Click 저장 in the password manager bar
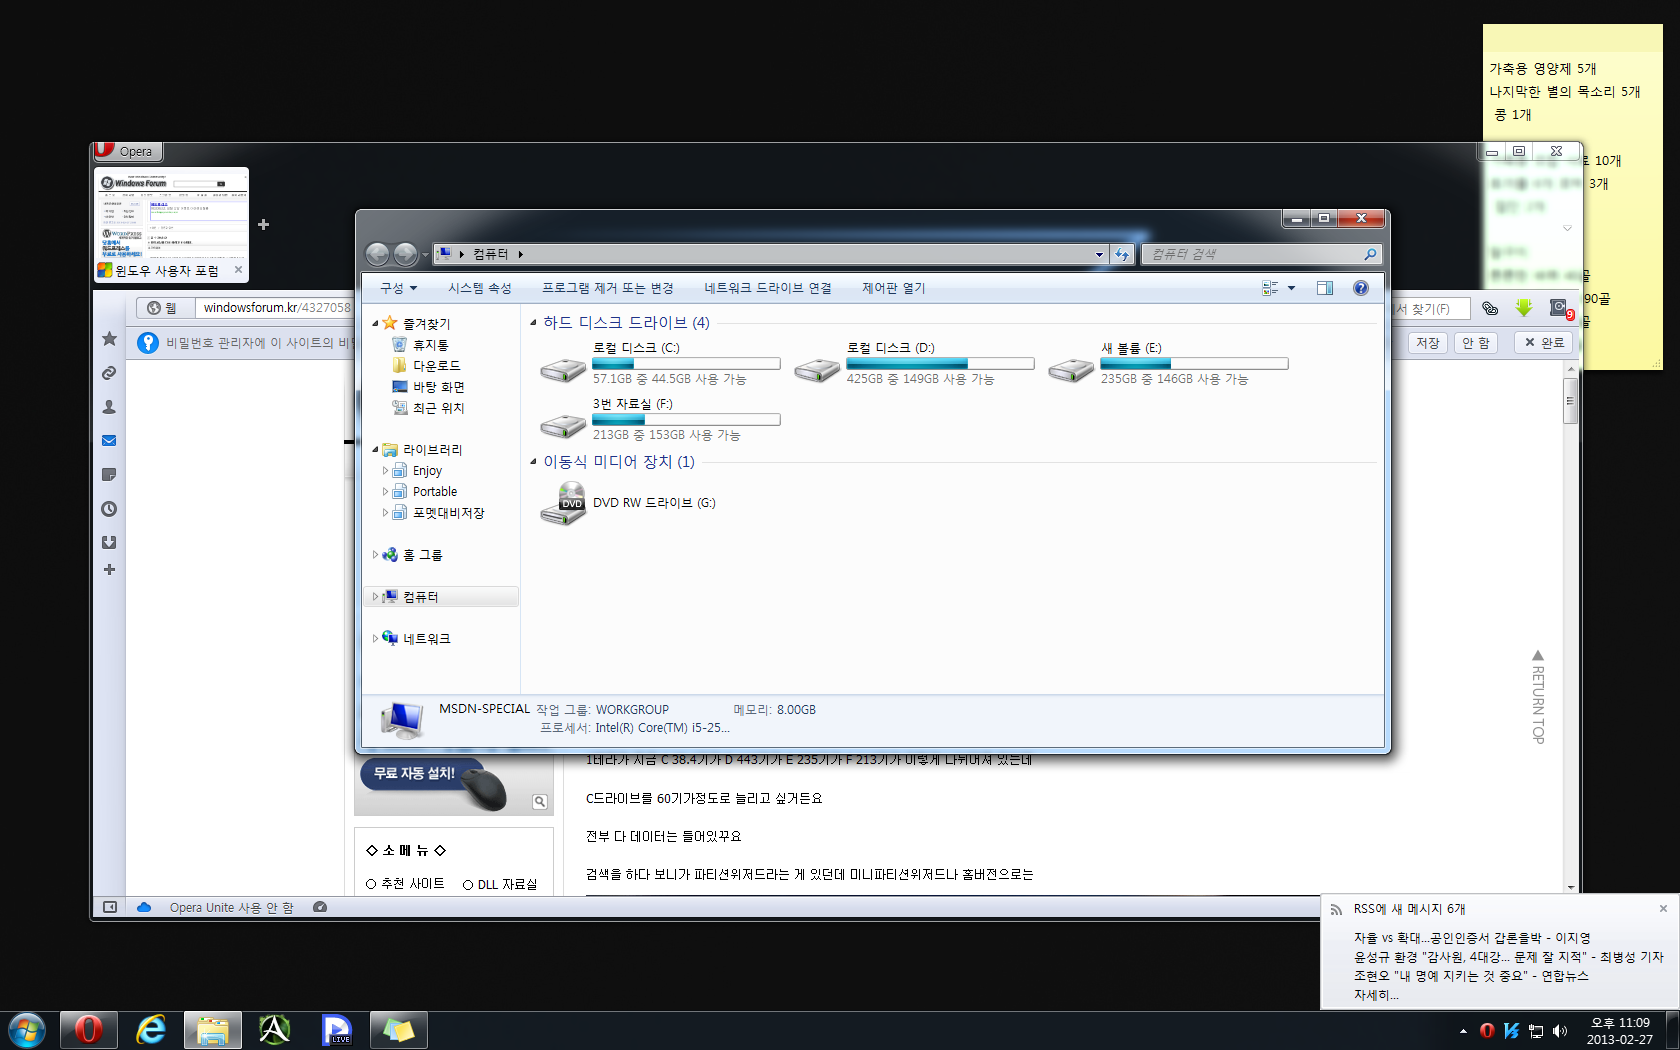The height and width of the screenshot is (1050, 1680). [x=1428, y=343]
